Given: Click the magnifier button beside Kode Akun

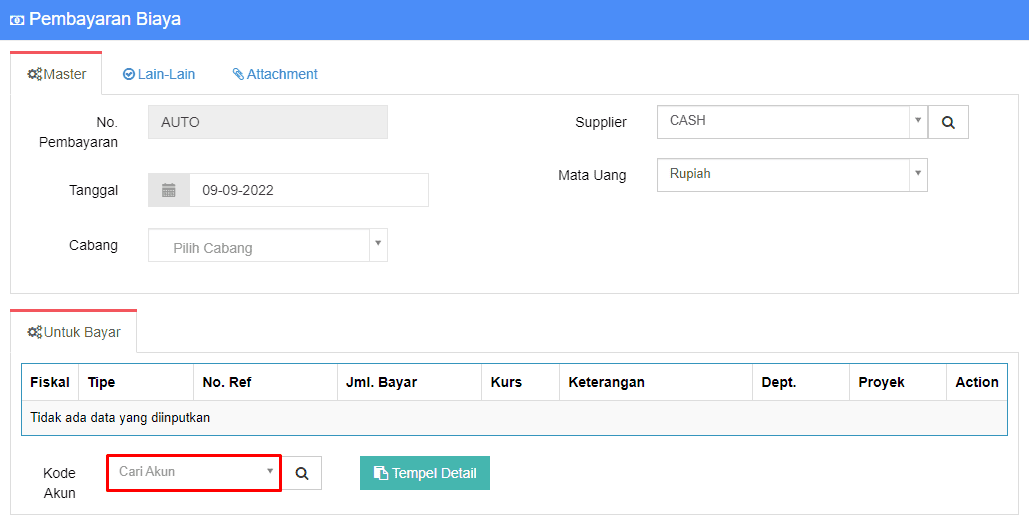Looking at the screenshot, I should (302, 473).
